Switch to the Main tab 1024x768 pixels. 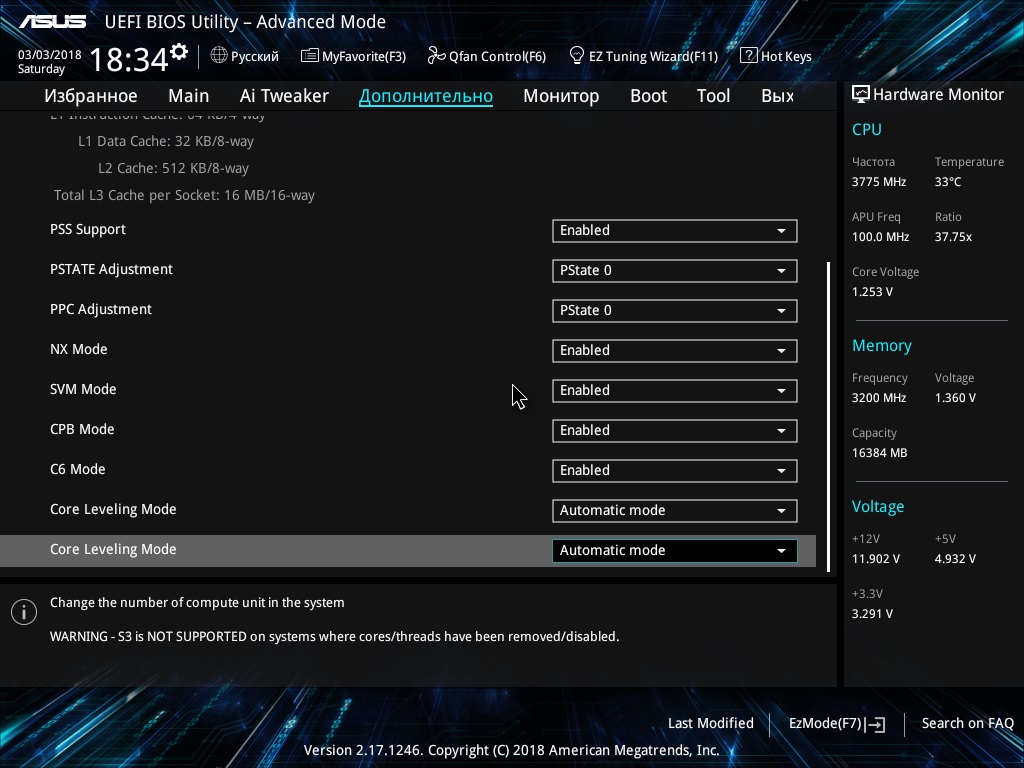pyautogui.click(x=189, y=96)
